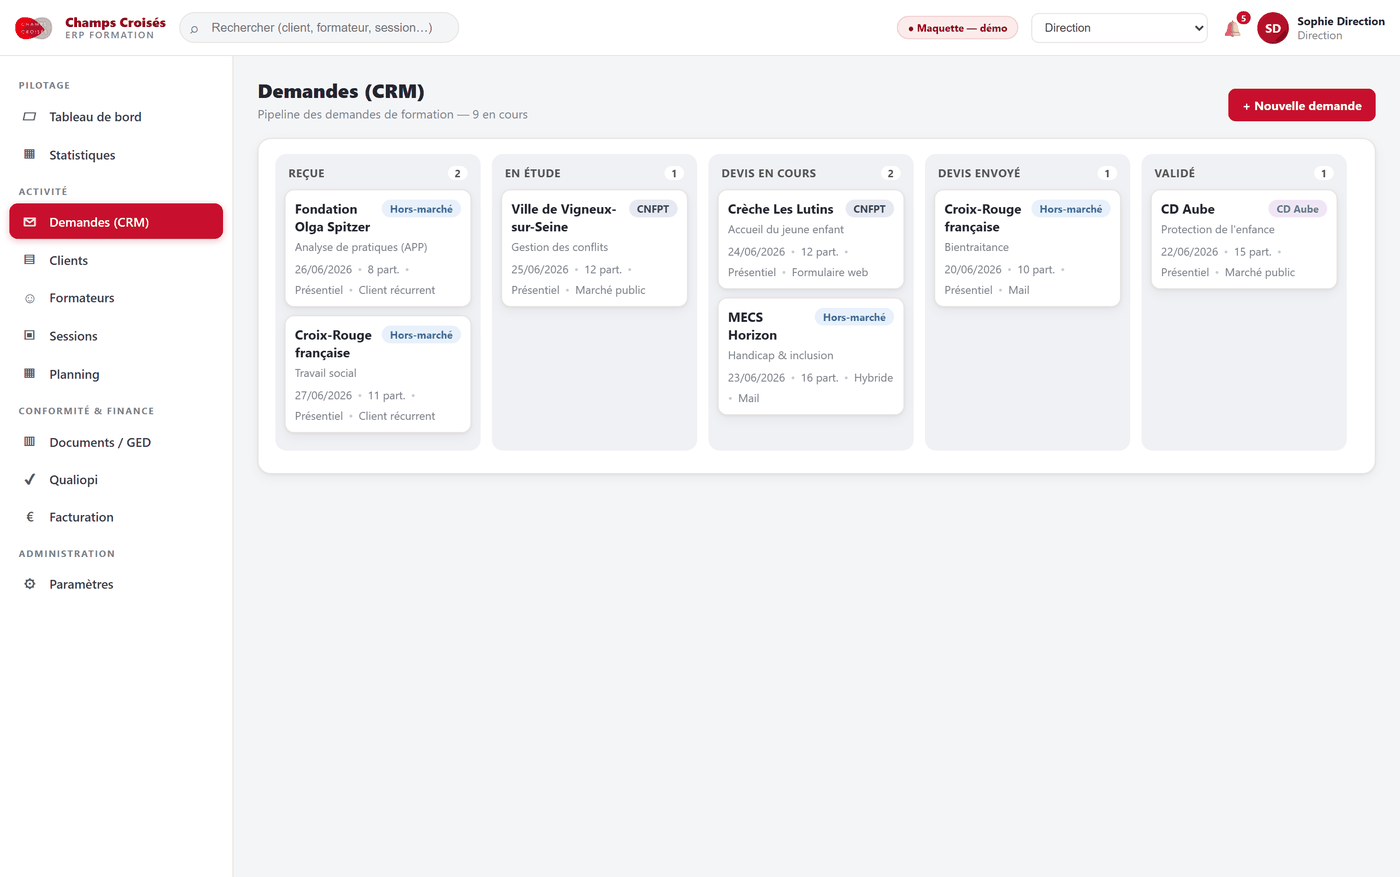Open the Crèche Les Lutins card
Image resolution: width=1400 pixels, height=877 pixels.
tap(811, 239)
